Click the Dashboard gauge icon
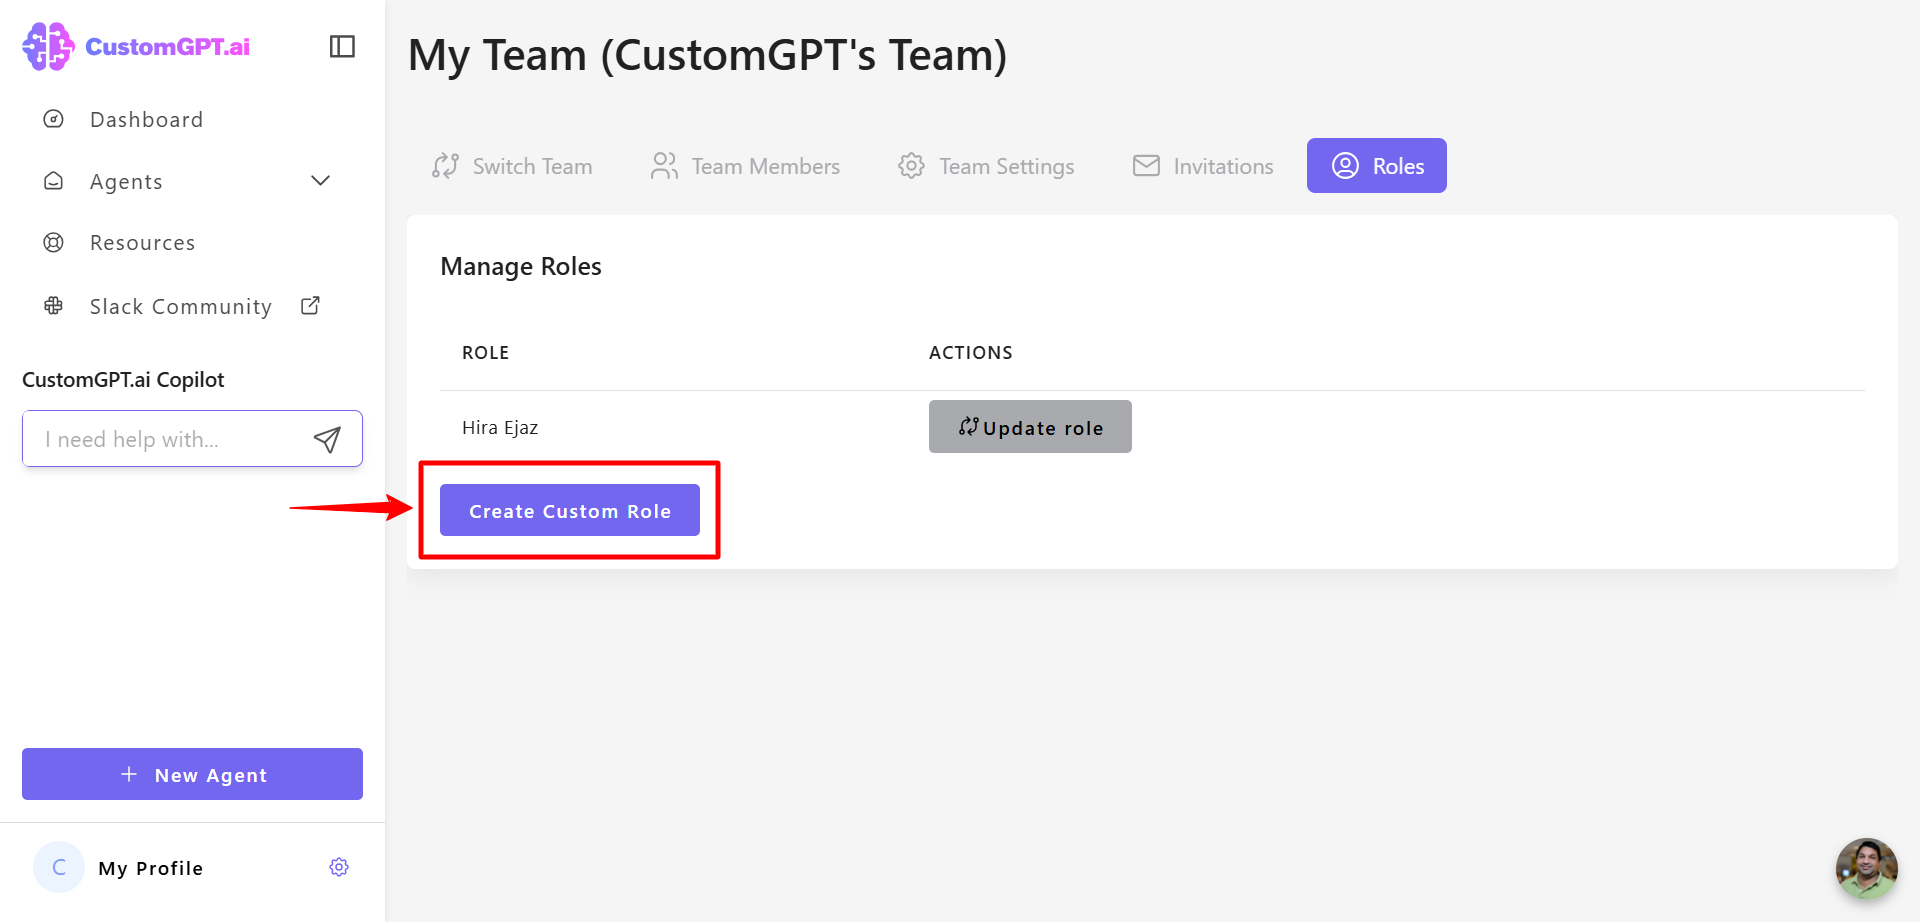The image size is (1920, 922). click(54, 119)
